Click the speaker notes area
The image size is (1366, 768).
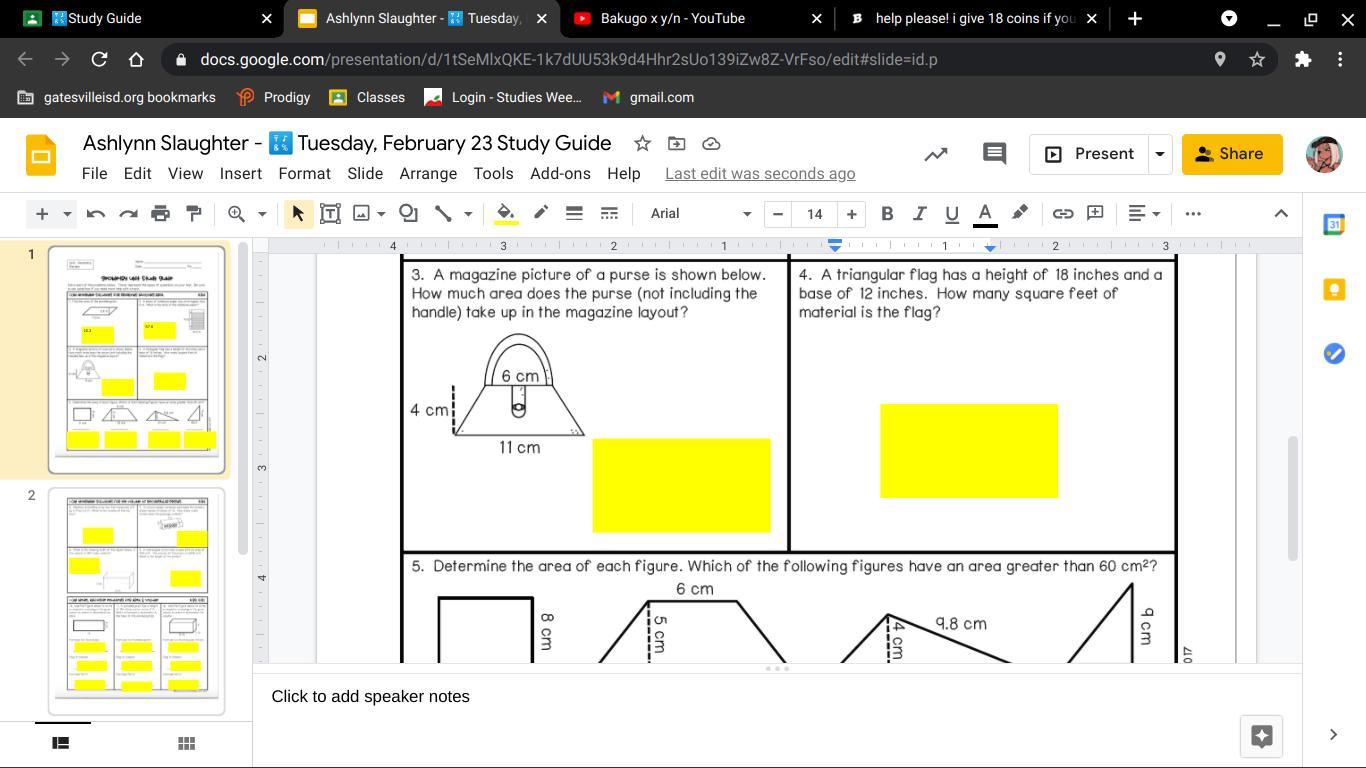click(777, 696)
